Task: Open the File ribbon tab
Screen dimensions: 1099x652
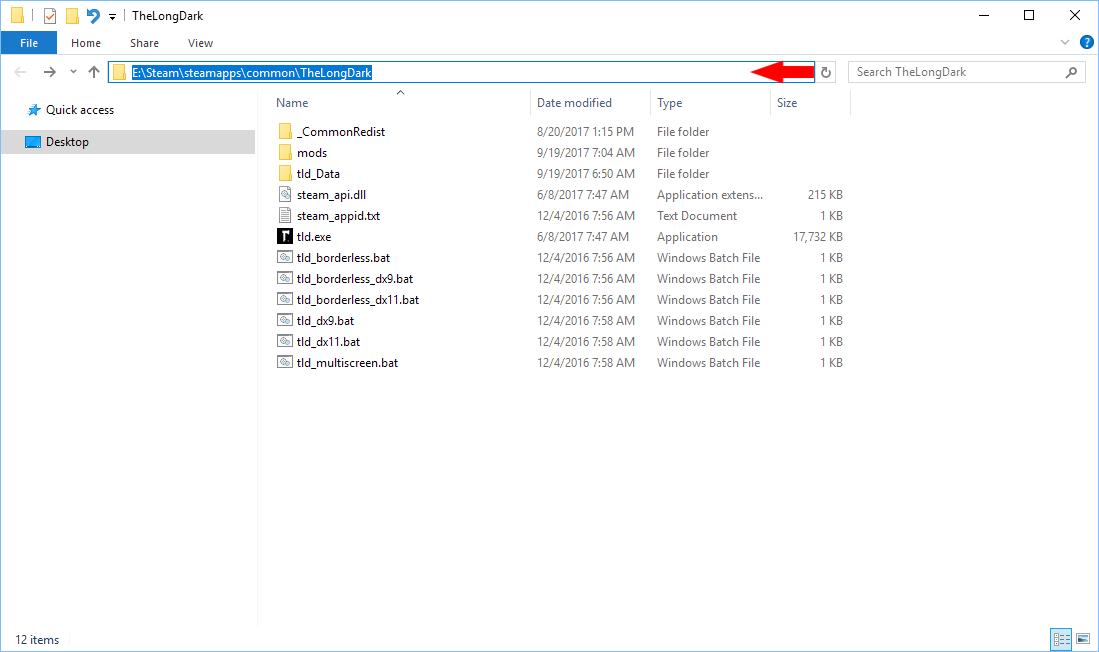Action: [x=29, y=43]
